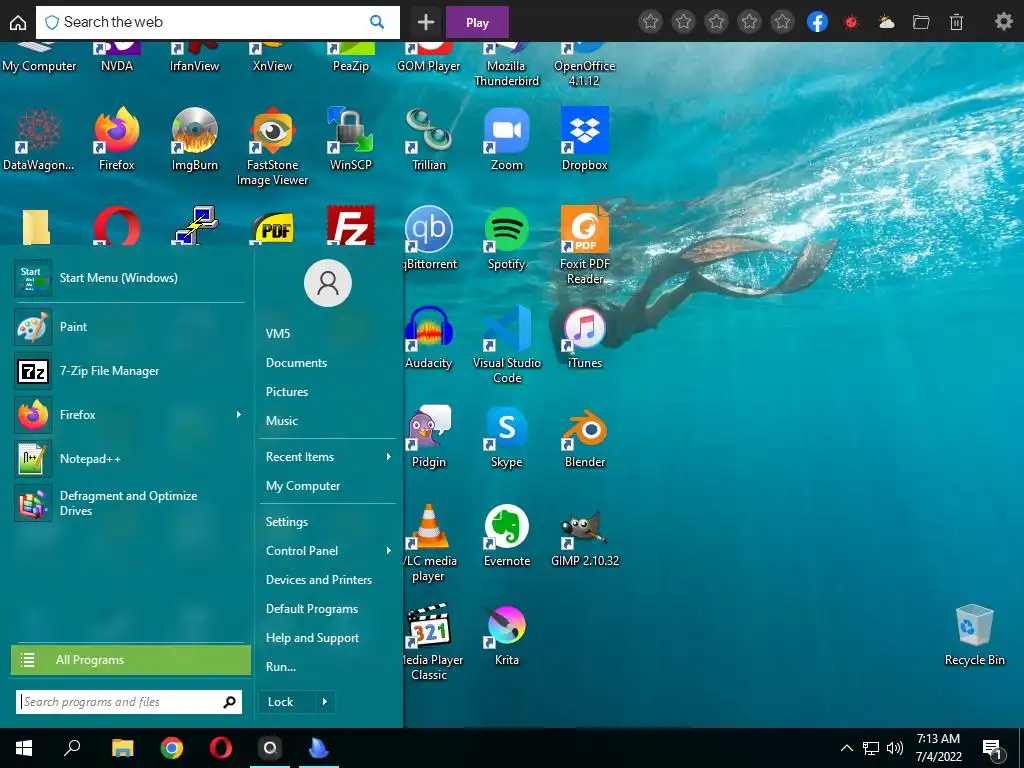Open Visual Studio Code shortcut
The height and width of the screenshot is (768, 1024).
pyautogui.click(x=507, y=344)
